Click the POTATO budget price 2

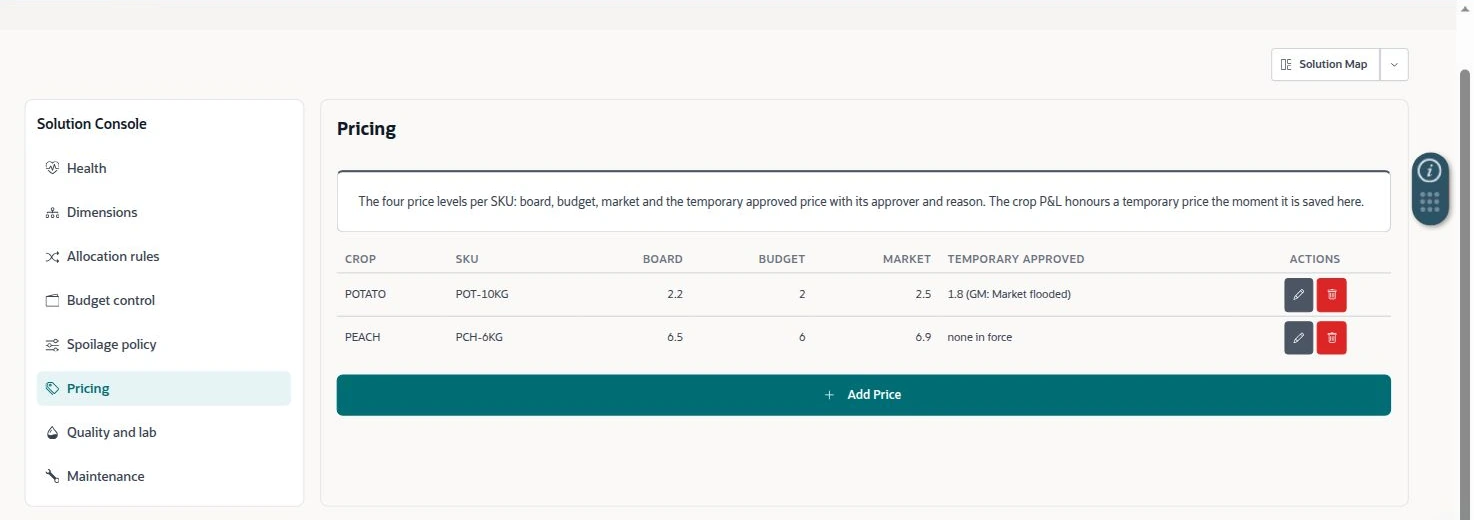pos(802,295)
